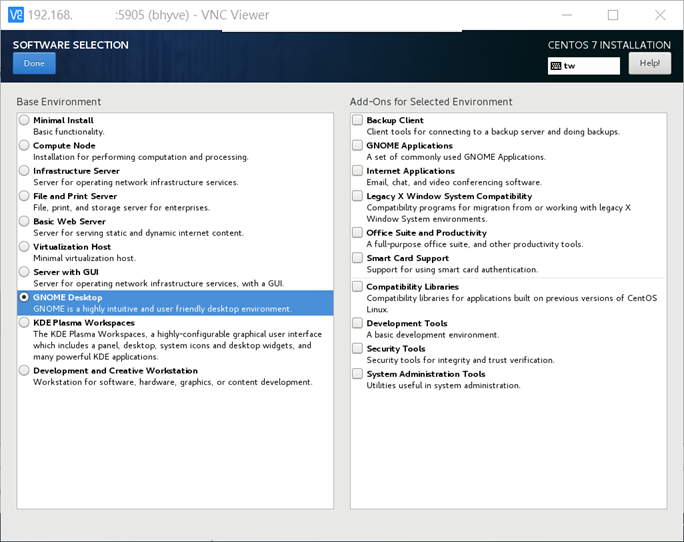Select Server with GUI radio button
The height and width of the screenshot is (542, 684).
(x=24, y=271)
